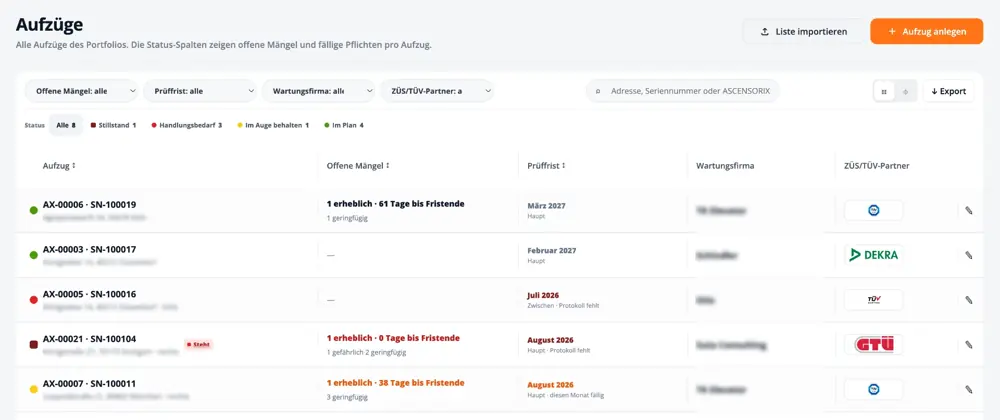1000x420 pixels.
Task: Click August 2026 in AX-00021 row
Action: click(550, 340)
